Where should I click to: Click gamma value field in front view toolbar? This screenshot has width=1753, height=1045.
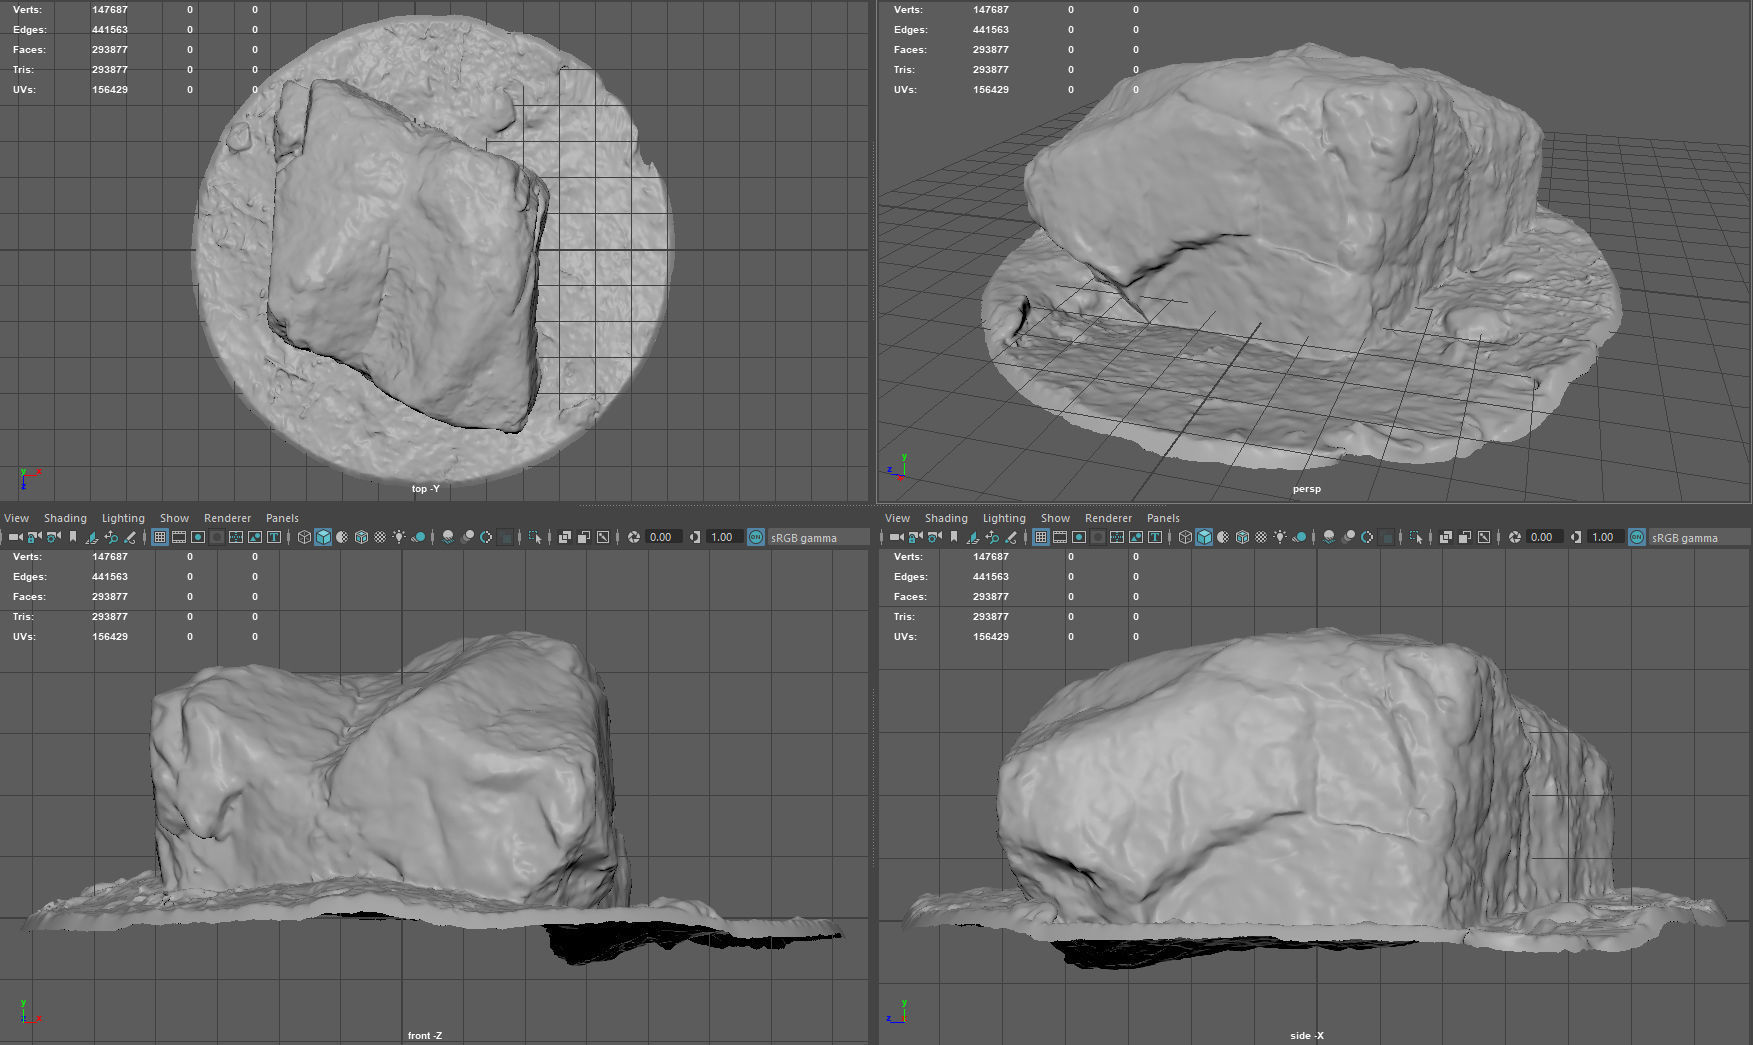point(724,537)
